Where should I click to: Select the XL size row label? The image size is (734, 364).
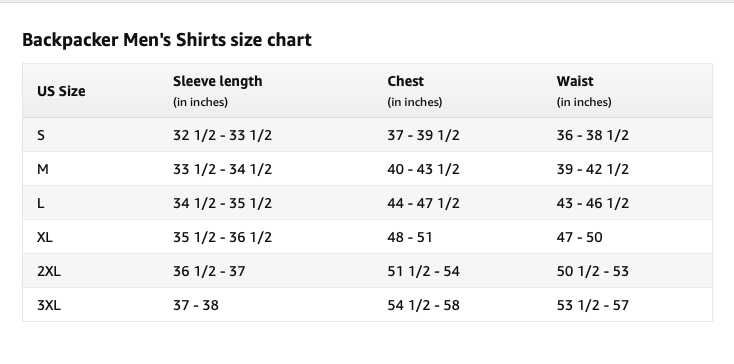click(45, 237)
